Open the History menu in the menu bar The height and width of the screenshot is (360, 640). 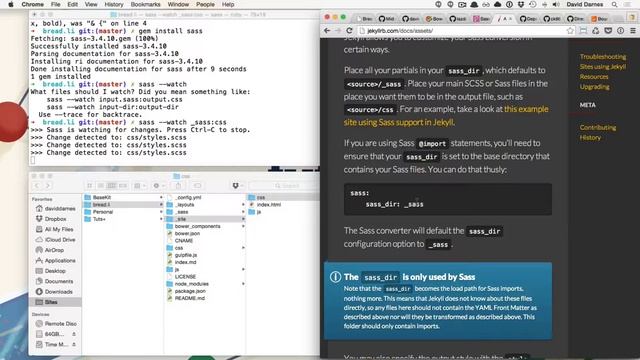click(x=114, y=4)
